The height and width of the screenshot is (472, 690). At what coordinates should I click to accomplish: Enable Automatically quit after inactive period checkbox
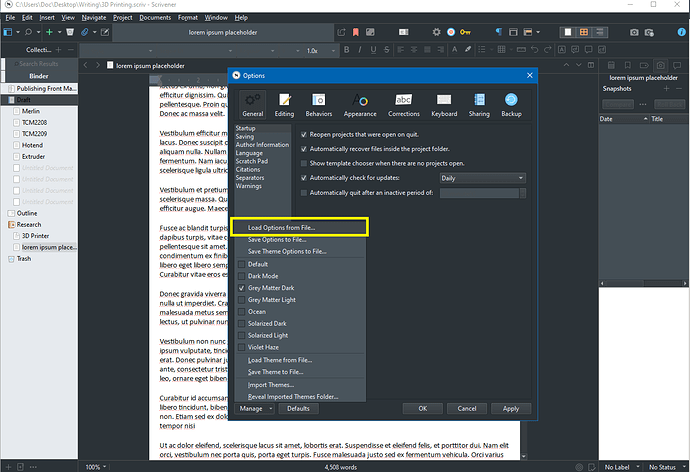tap(304, 192)
